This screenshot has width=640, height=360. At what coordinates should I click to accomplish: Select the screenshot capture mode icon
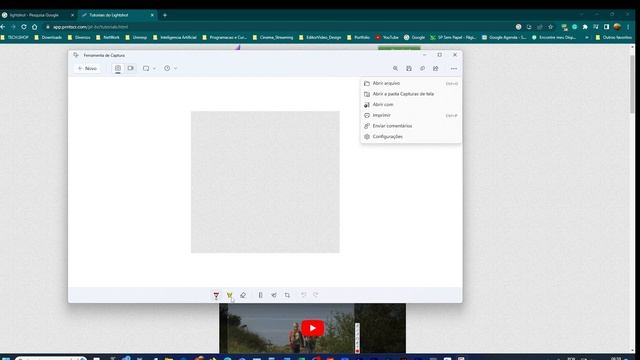(118, 68)
